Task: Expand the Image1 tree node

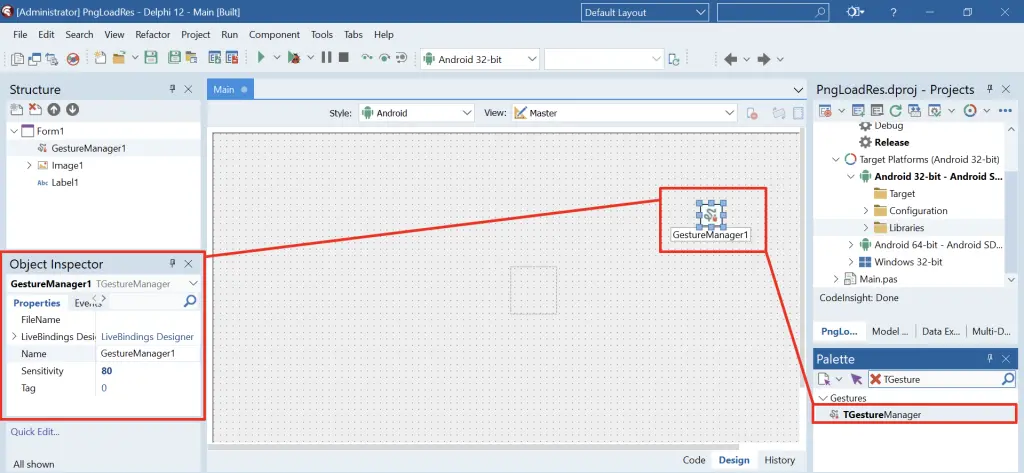Action: click(29, 165)
